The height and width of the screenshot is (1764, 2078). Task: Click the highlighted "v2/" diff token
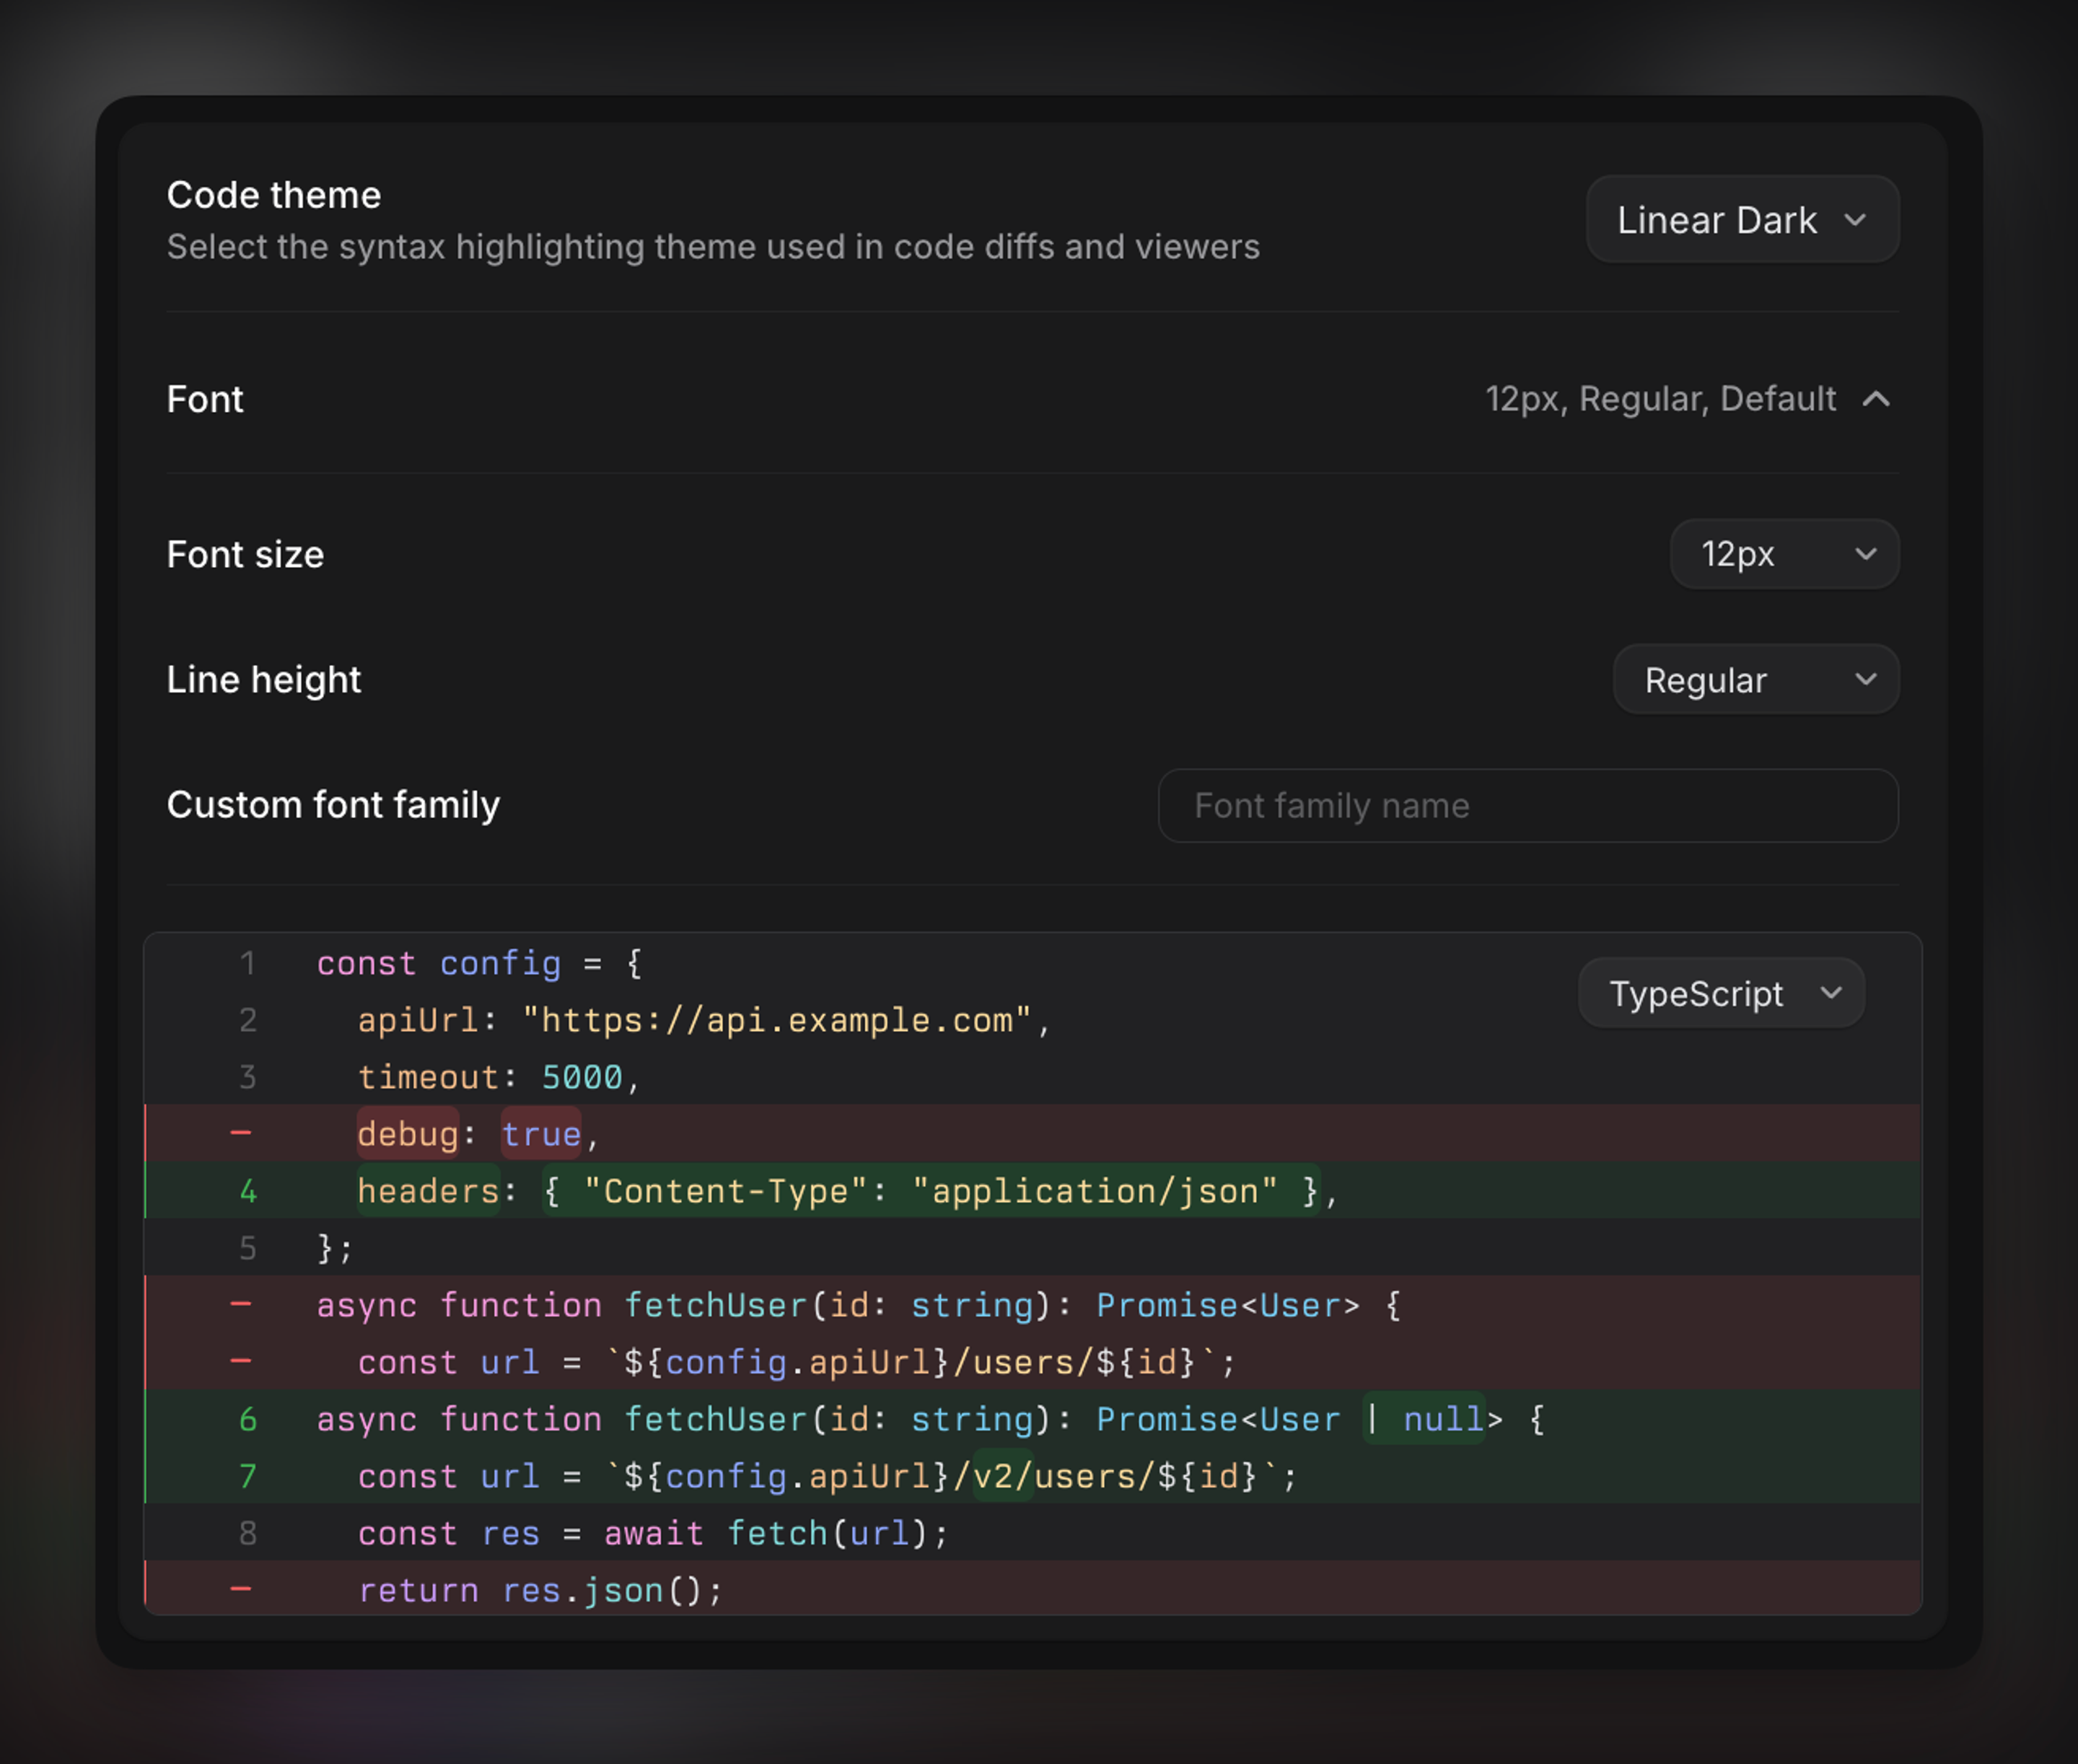1003,1476
